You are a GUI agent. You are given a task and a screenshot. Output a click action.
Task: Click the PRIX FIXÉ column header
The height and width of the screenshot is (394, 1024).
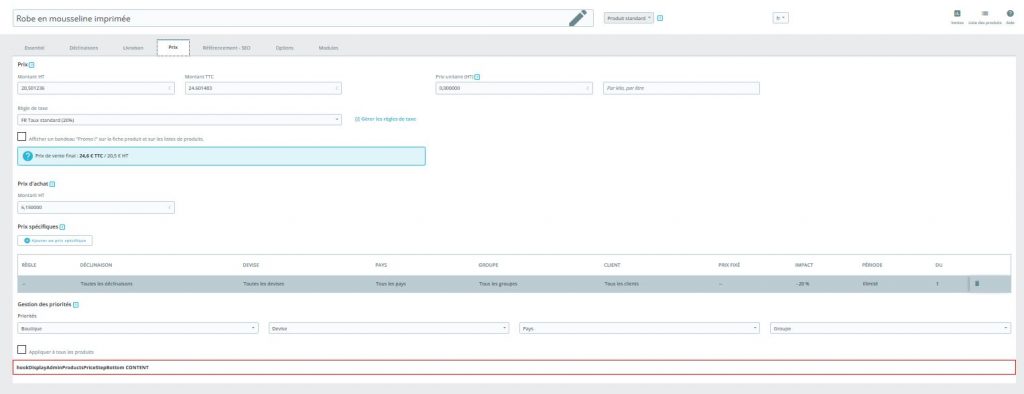[729, 265]
